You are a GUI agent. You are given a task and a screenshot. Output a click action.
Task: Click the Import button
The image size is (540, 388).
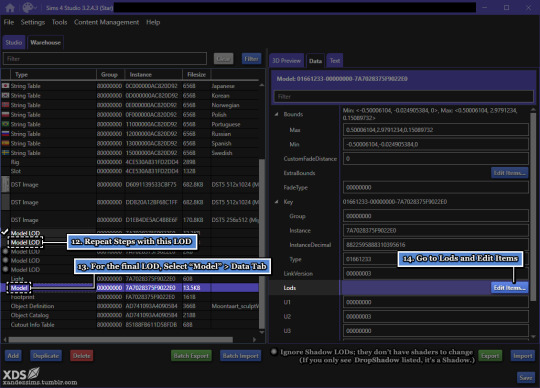(x=523, y=356)
